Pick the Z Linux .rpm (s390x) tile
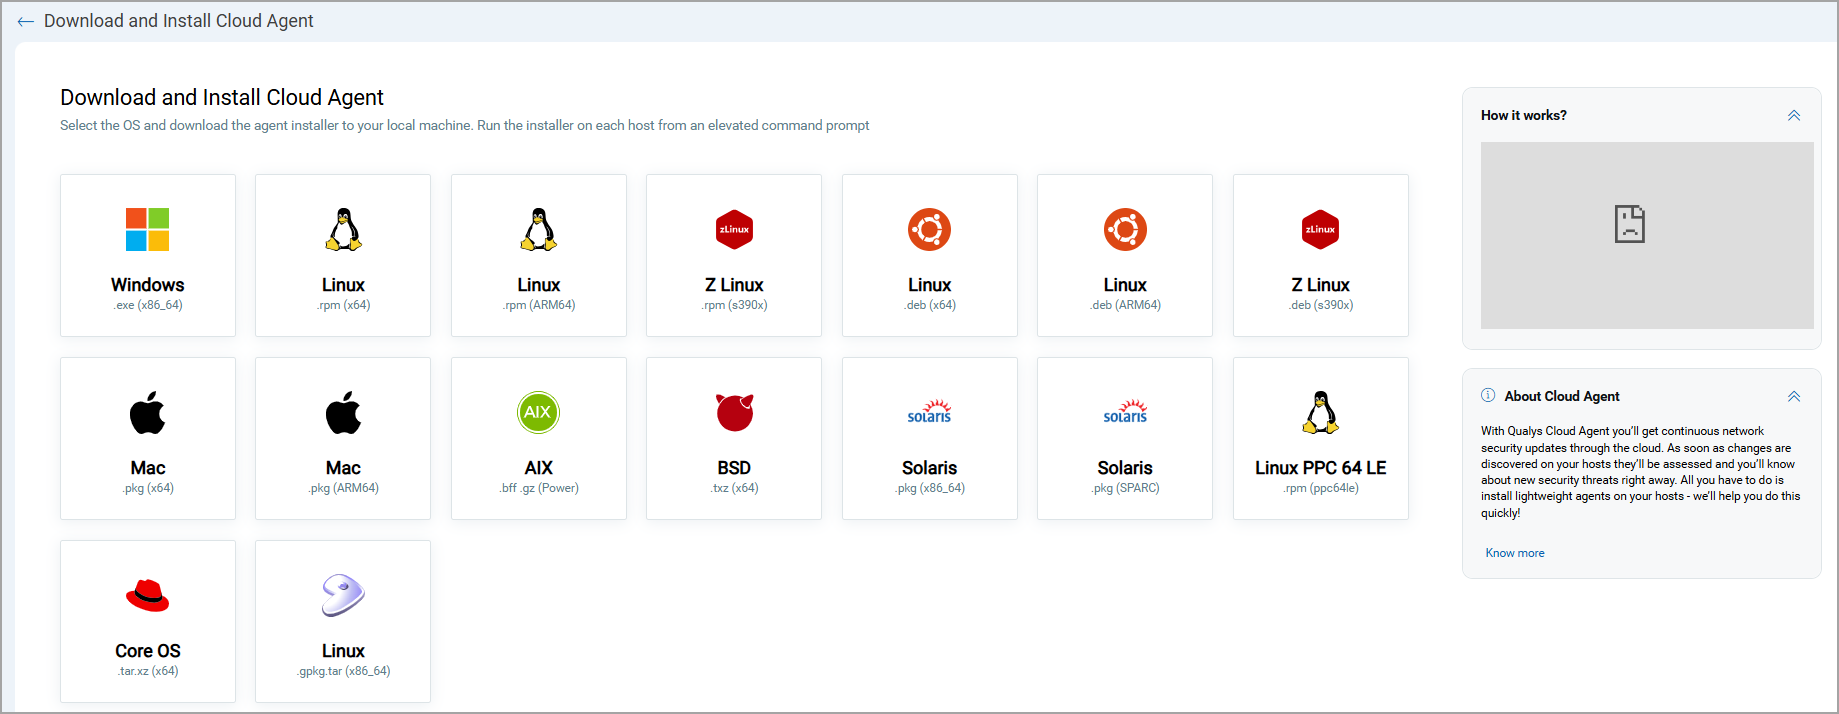This screenshot has width=1839, height=714. 734,255
